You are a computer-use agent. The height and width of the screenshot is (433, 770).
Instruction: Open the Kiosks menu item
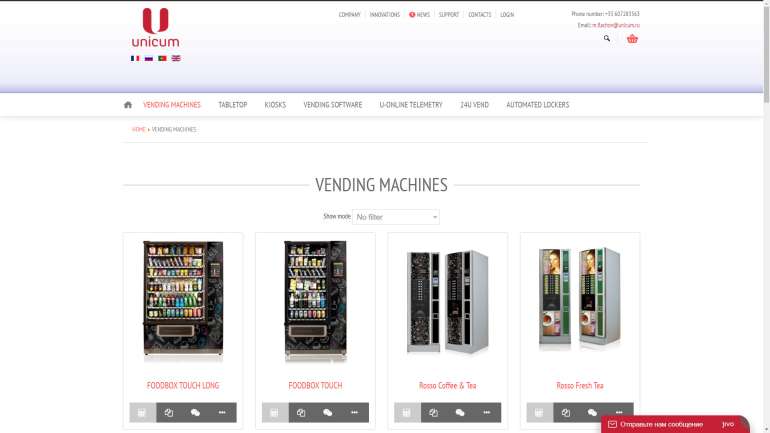[x=275, y=105]
